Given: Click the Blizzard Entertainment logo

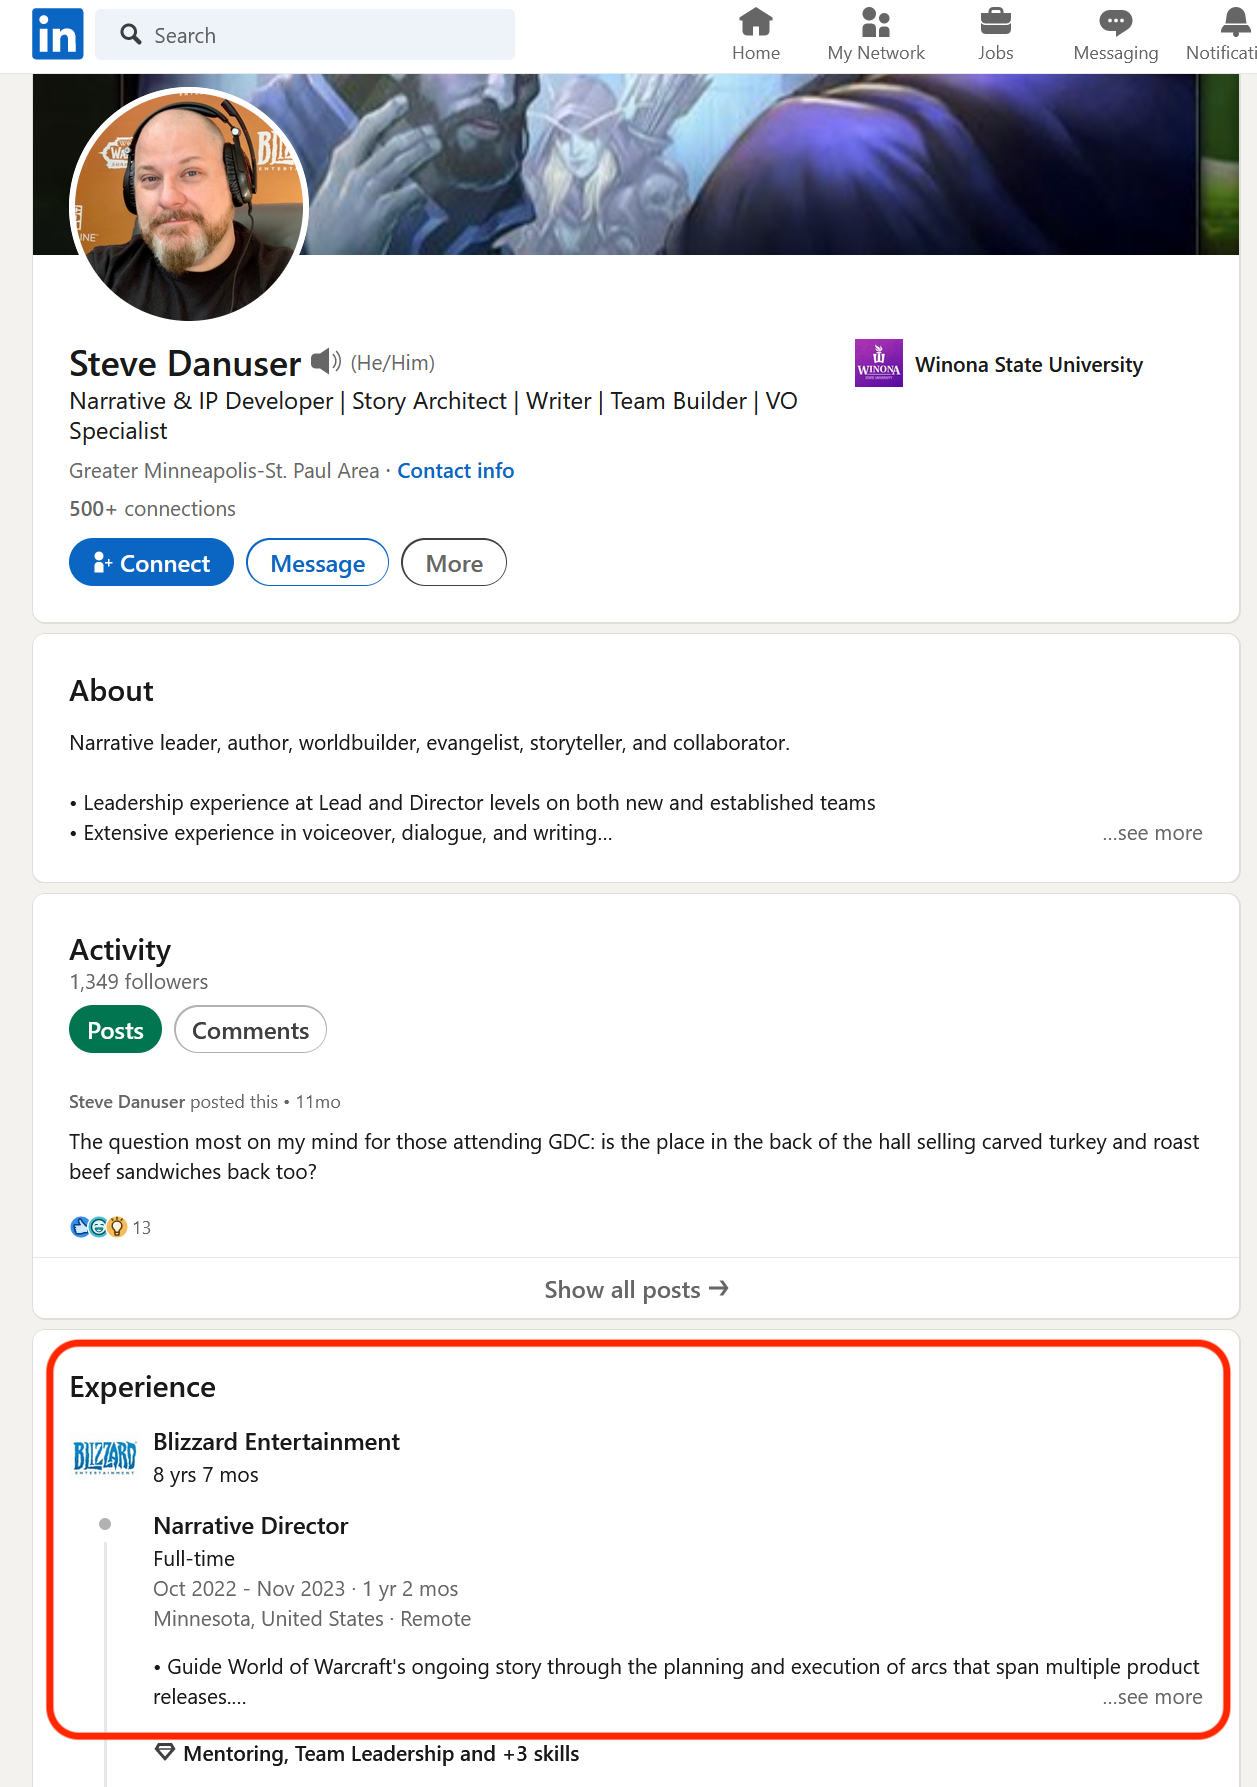Looking at the screenshot, I should coord(105,1457).
